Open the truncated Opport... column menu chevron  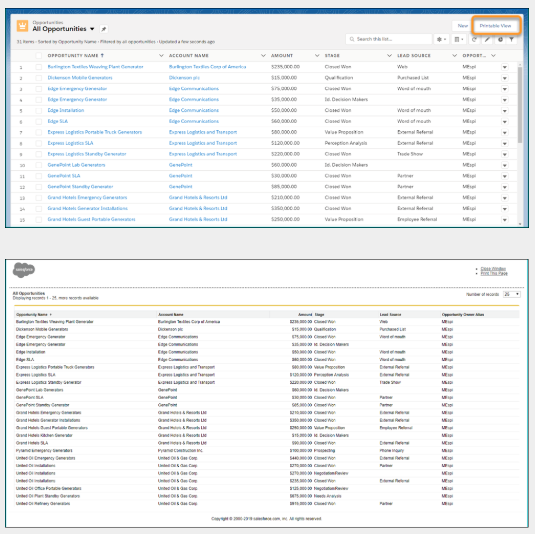tap(493, 55)
